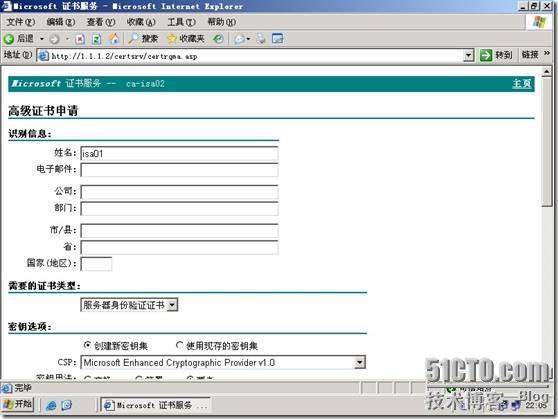Expand the address bar URL dropdown

click(469, 56)
